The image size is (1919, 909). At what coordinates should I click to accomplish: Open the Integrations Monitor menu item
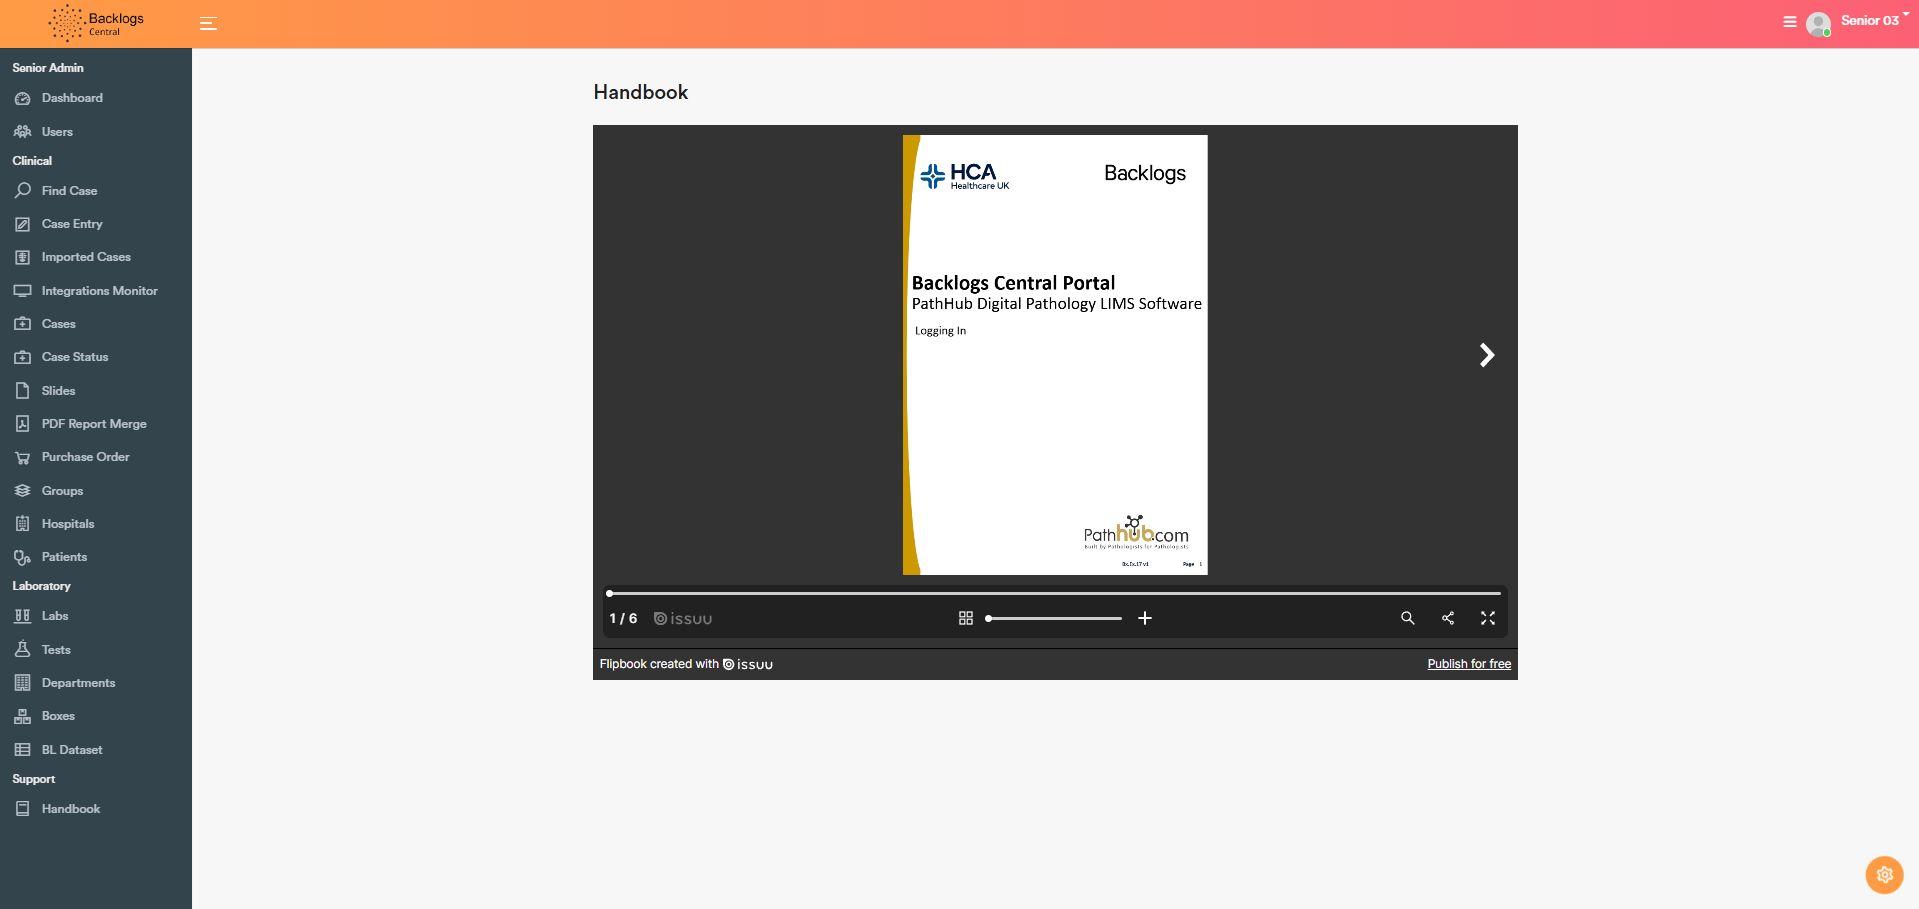pos(100,291)
